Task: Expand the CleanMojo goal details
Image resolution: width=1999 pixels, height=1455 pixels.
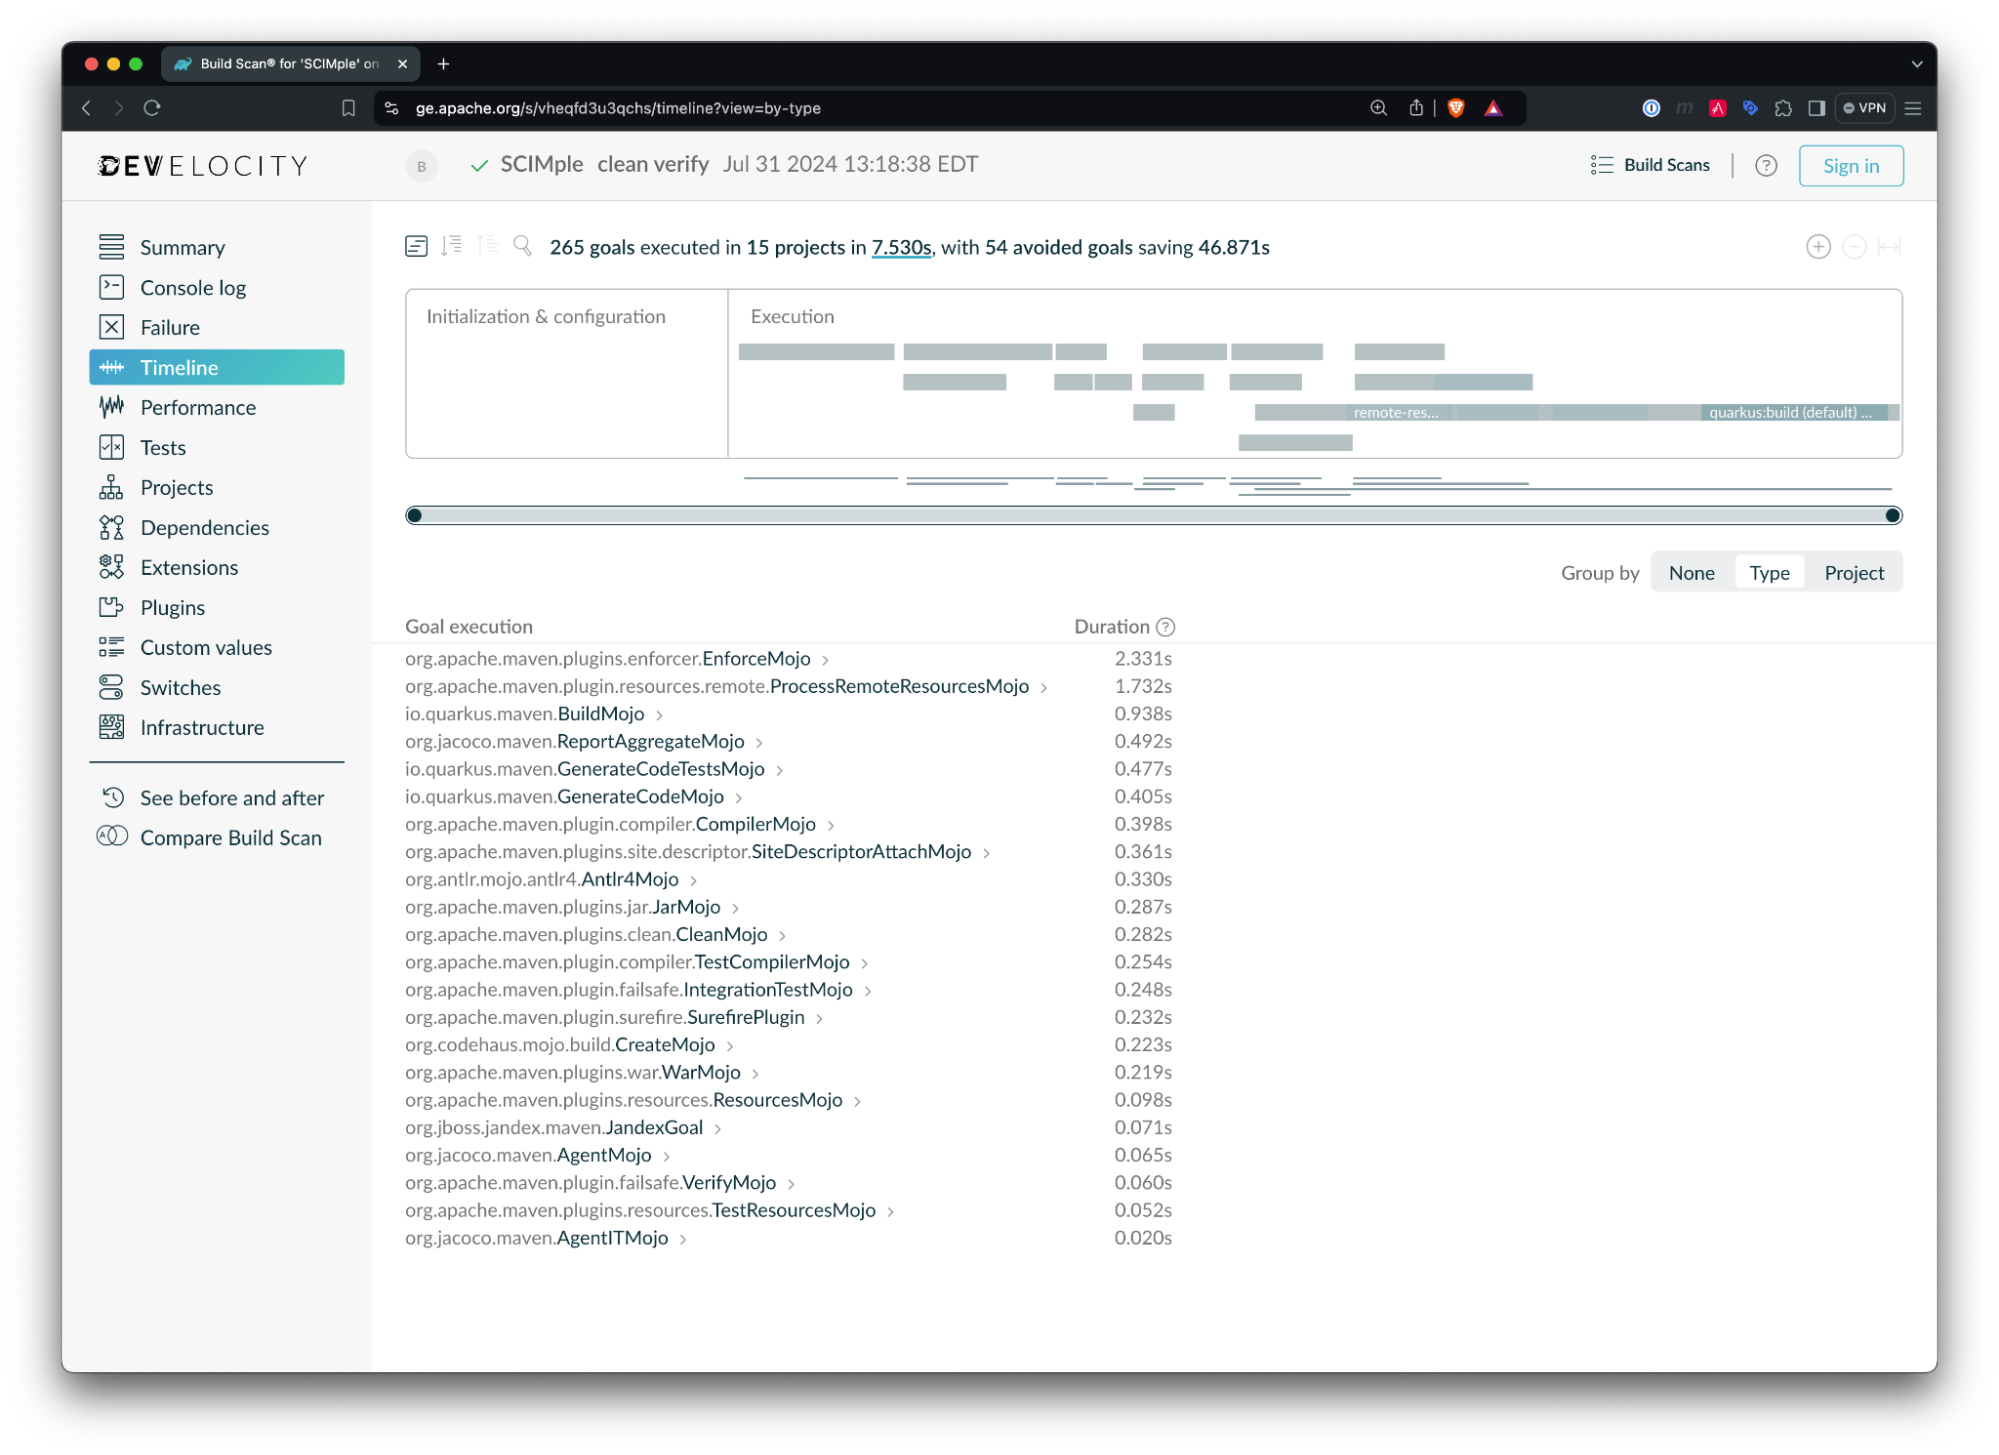Action: pos(783,934)
